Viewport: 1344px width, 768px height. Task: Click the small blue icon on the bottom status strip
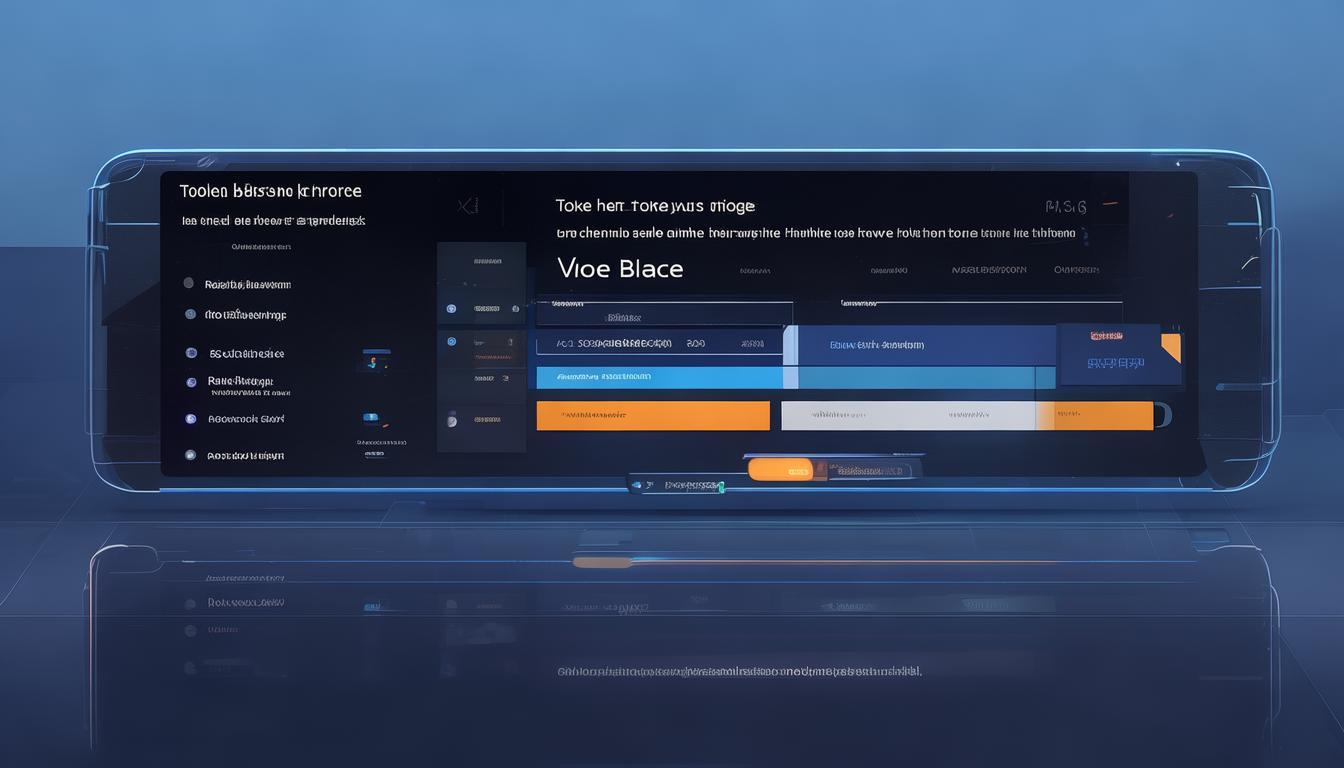coord(637,485)
